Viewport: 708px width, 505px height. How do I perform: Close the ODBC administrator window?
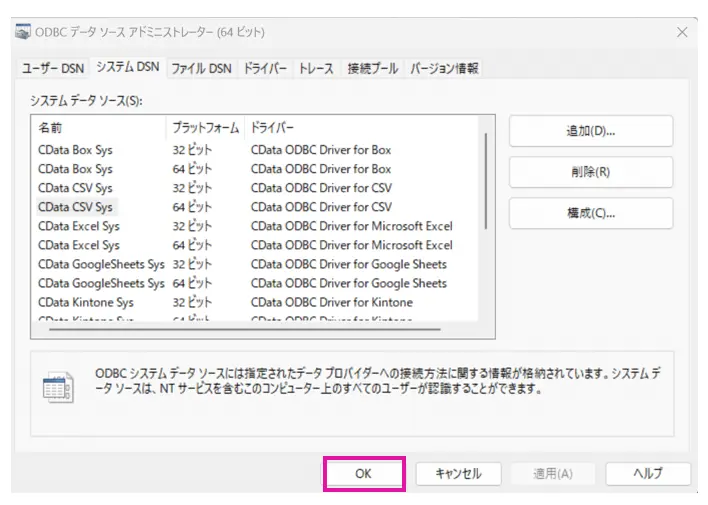[x=682, y=32]
